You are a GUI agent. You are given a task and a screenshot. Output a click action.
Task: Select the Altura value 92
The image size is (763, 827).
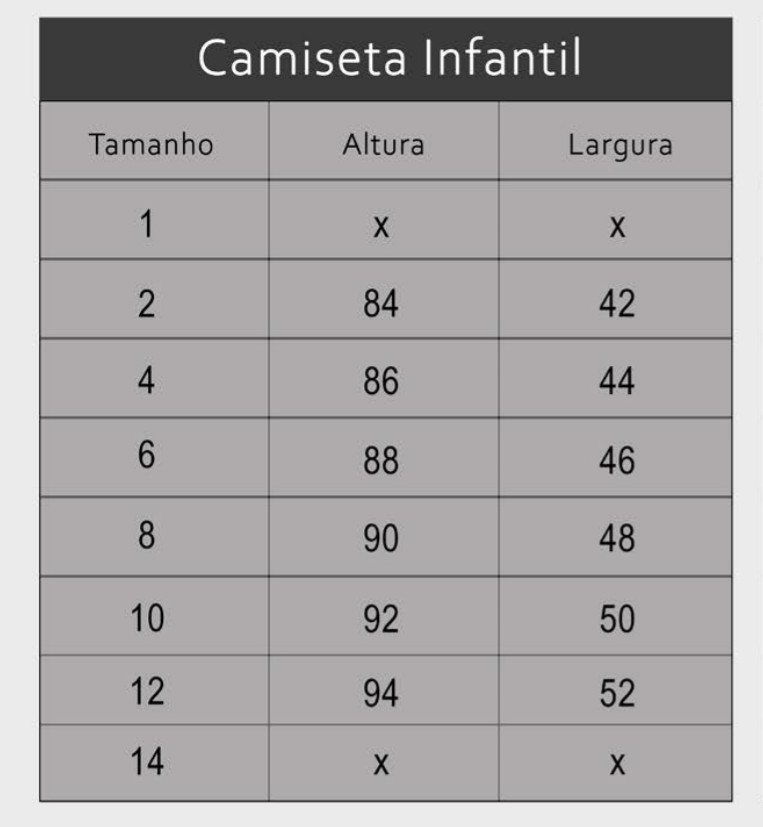pyautogui.click(x=381, y=620)
